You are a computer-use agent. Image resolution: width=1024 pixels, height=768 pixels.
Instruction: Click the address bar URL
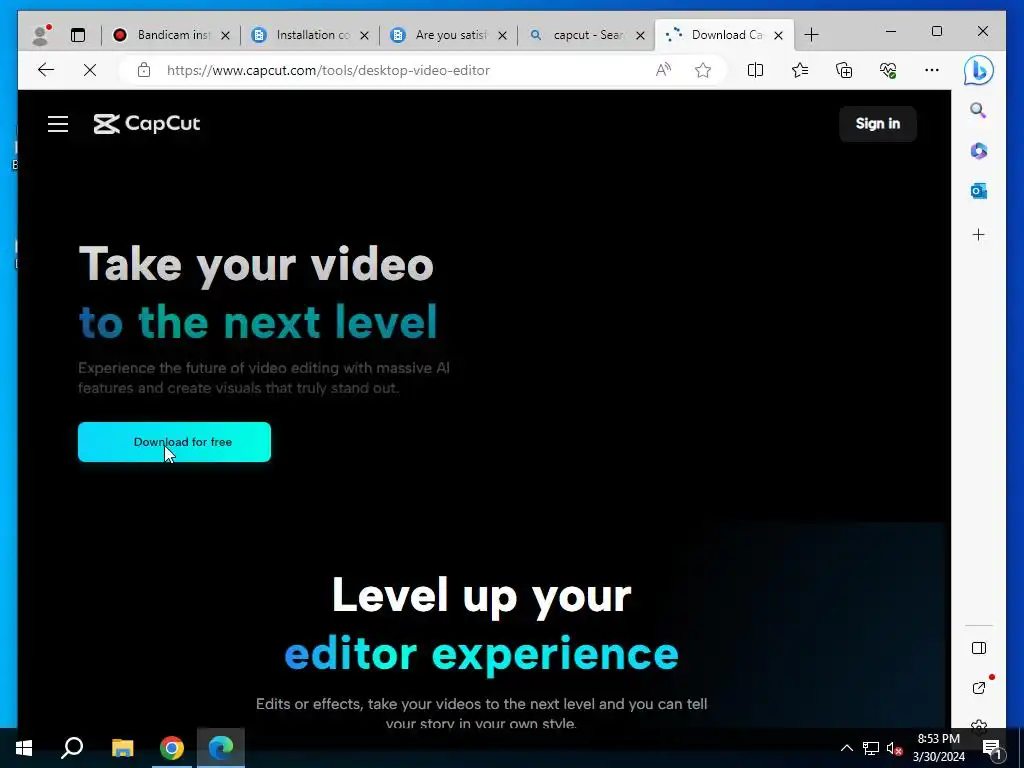[x=328, y=70]
